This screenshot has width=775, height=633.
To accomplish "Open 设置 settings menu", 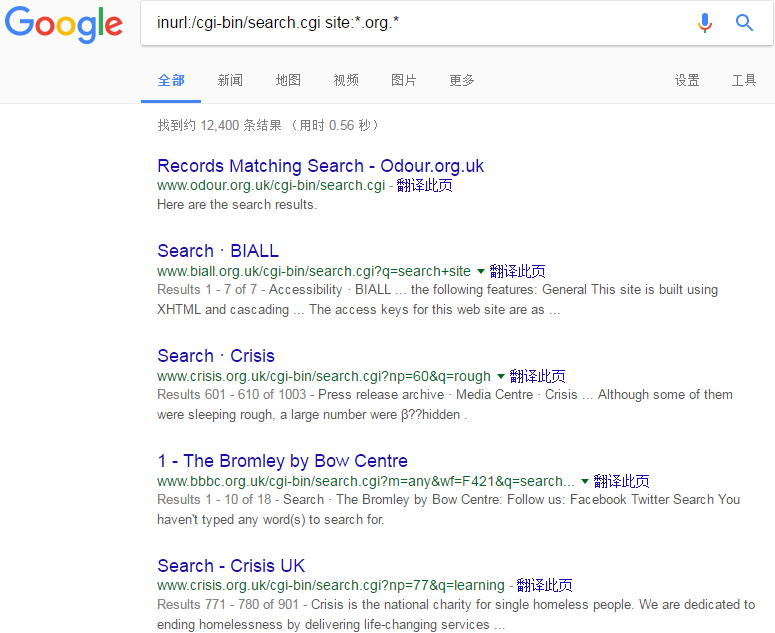I will pos(687,80).
